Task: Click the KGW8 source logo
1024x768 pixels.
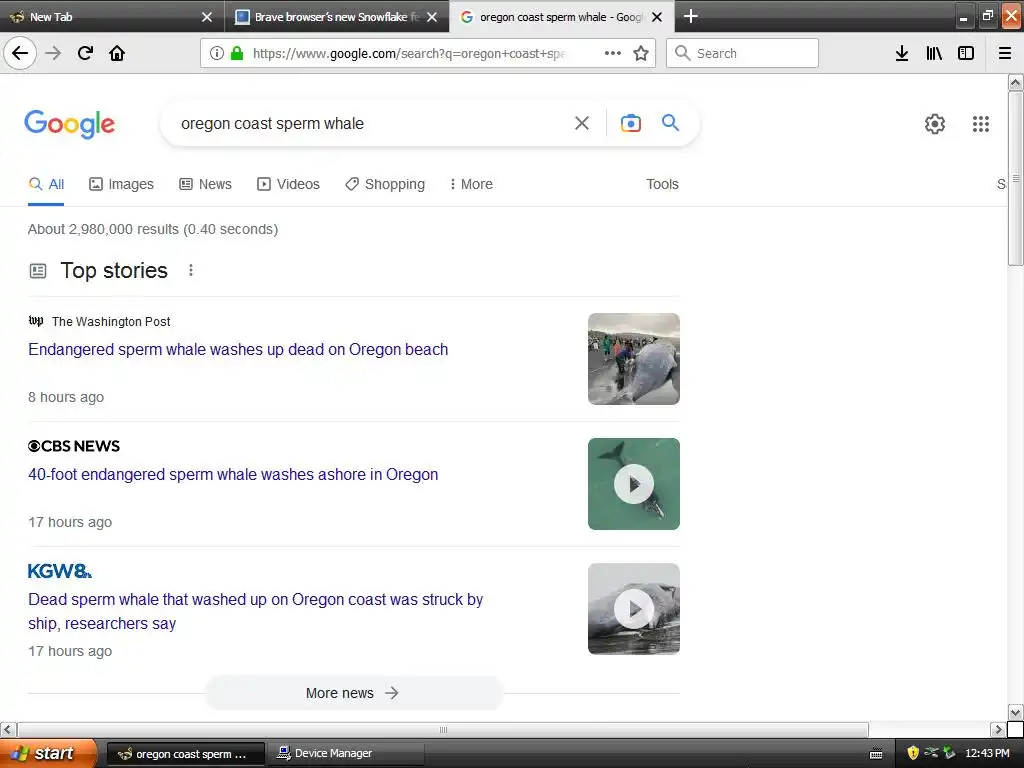Action: point(59,571)
